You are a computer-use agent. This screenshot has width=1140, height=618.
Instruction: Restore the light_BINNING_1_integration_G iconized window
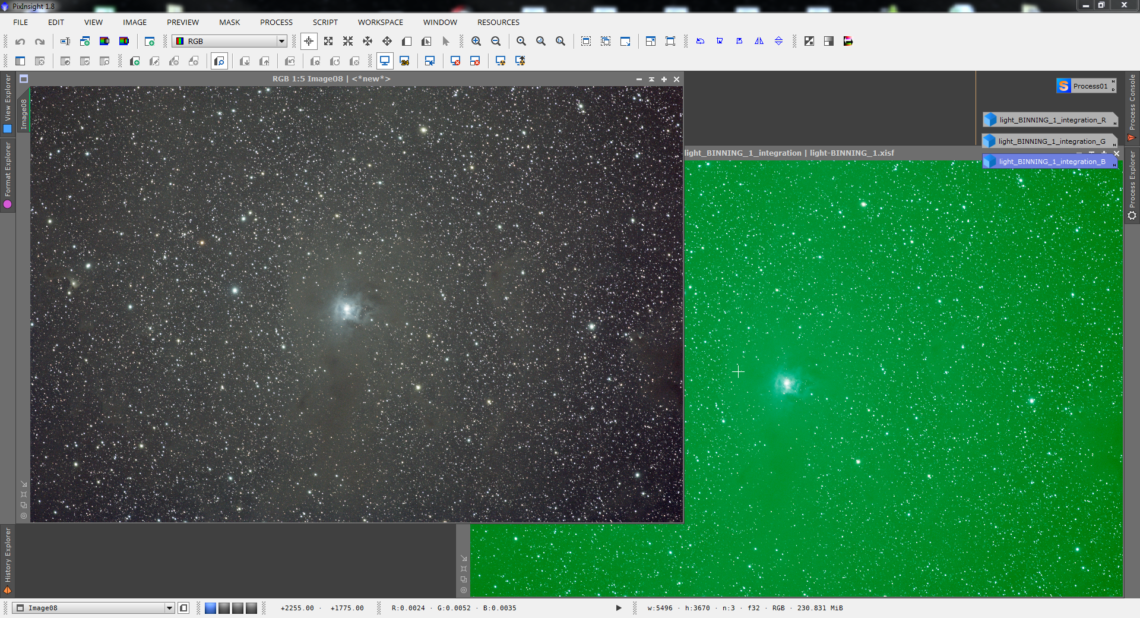coord(1050,140)
